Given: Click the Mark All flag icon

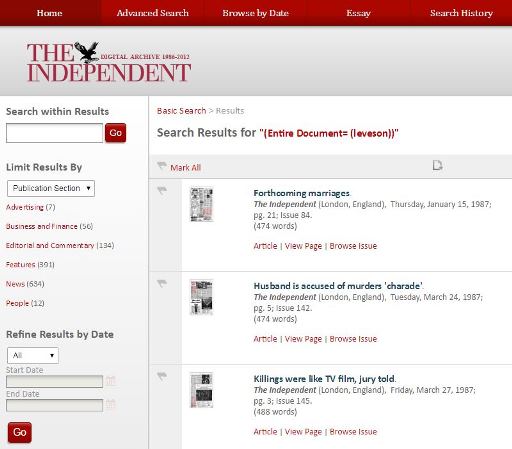Looking at the screenshot, I should point(162,166).
